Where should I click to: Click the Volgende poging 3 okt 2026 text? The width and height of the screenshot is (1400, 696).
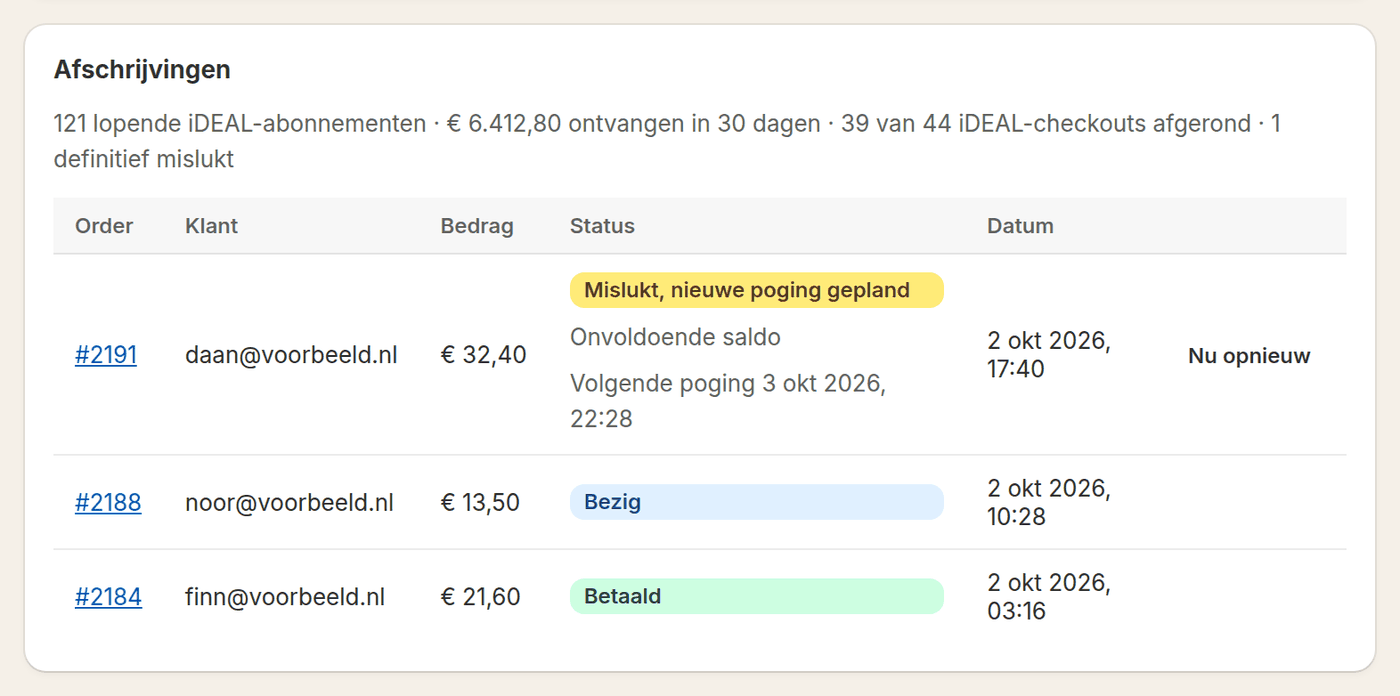pos(728,400)
